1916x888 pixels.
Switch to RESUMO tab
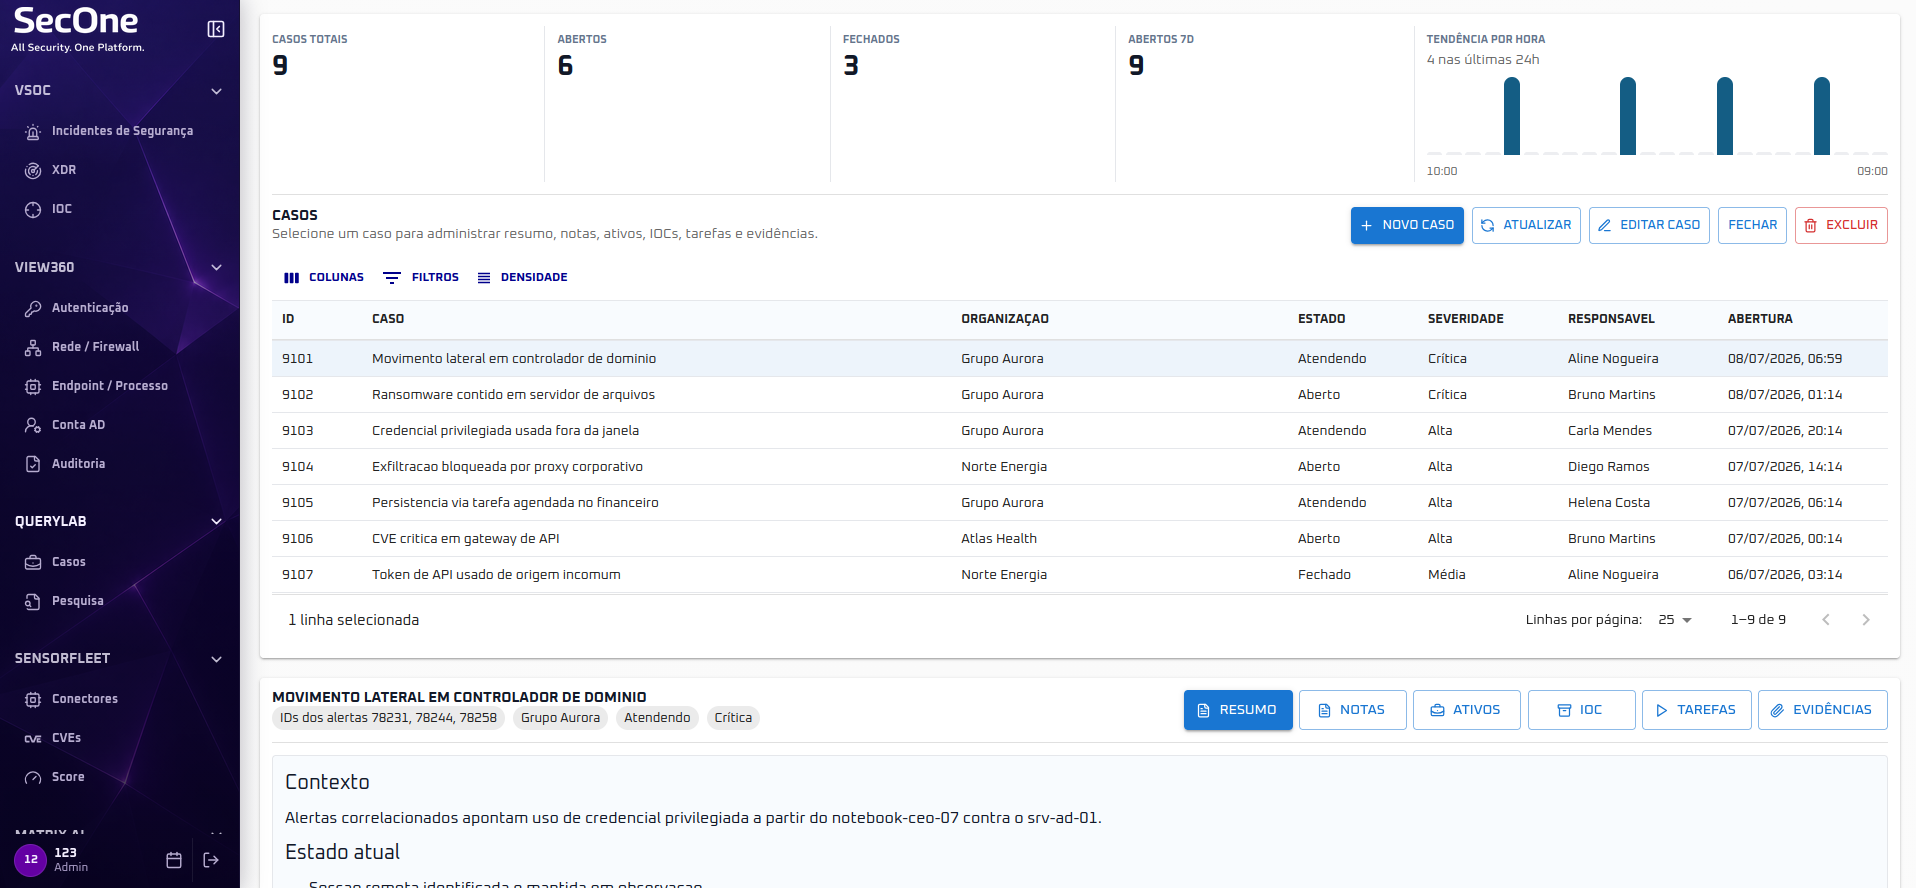tap(1238, 710)
